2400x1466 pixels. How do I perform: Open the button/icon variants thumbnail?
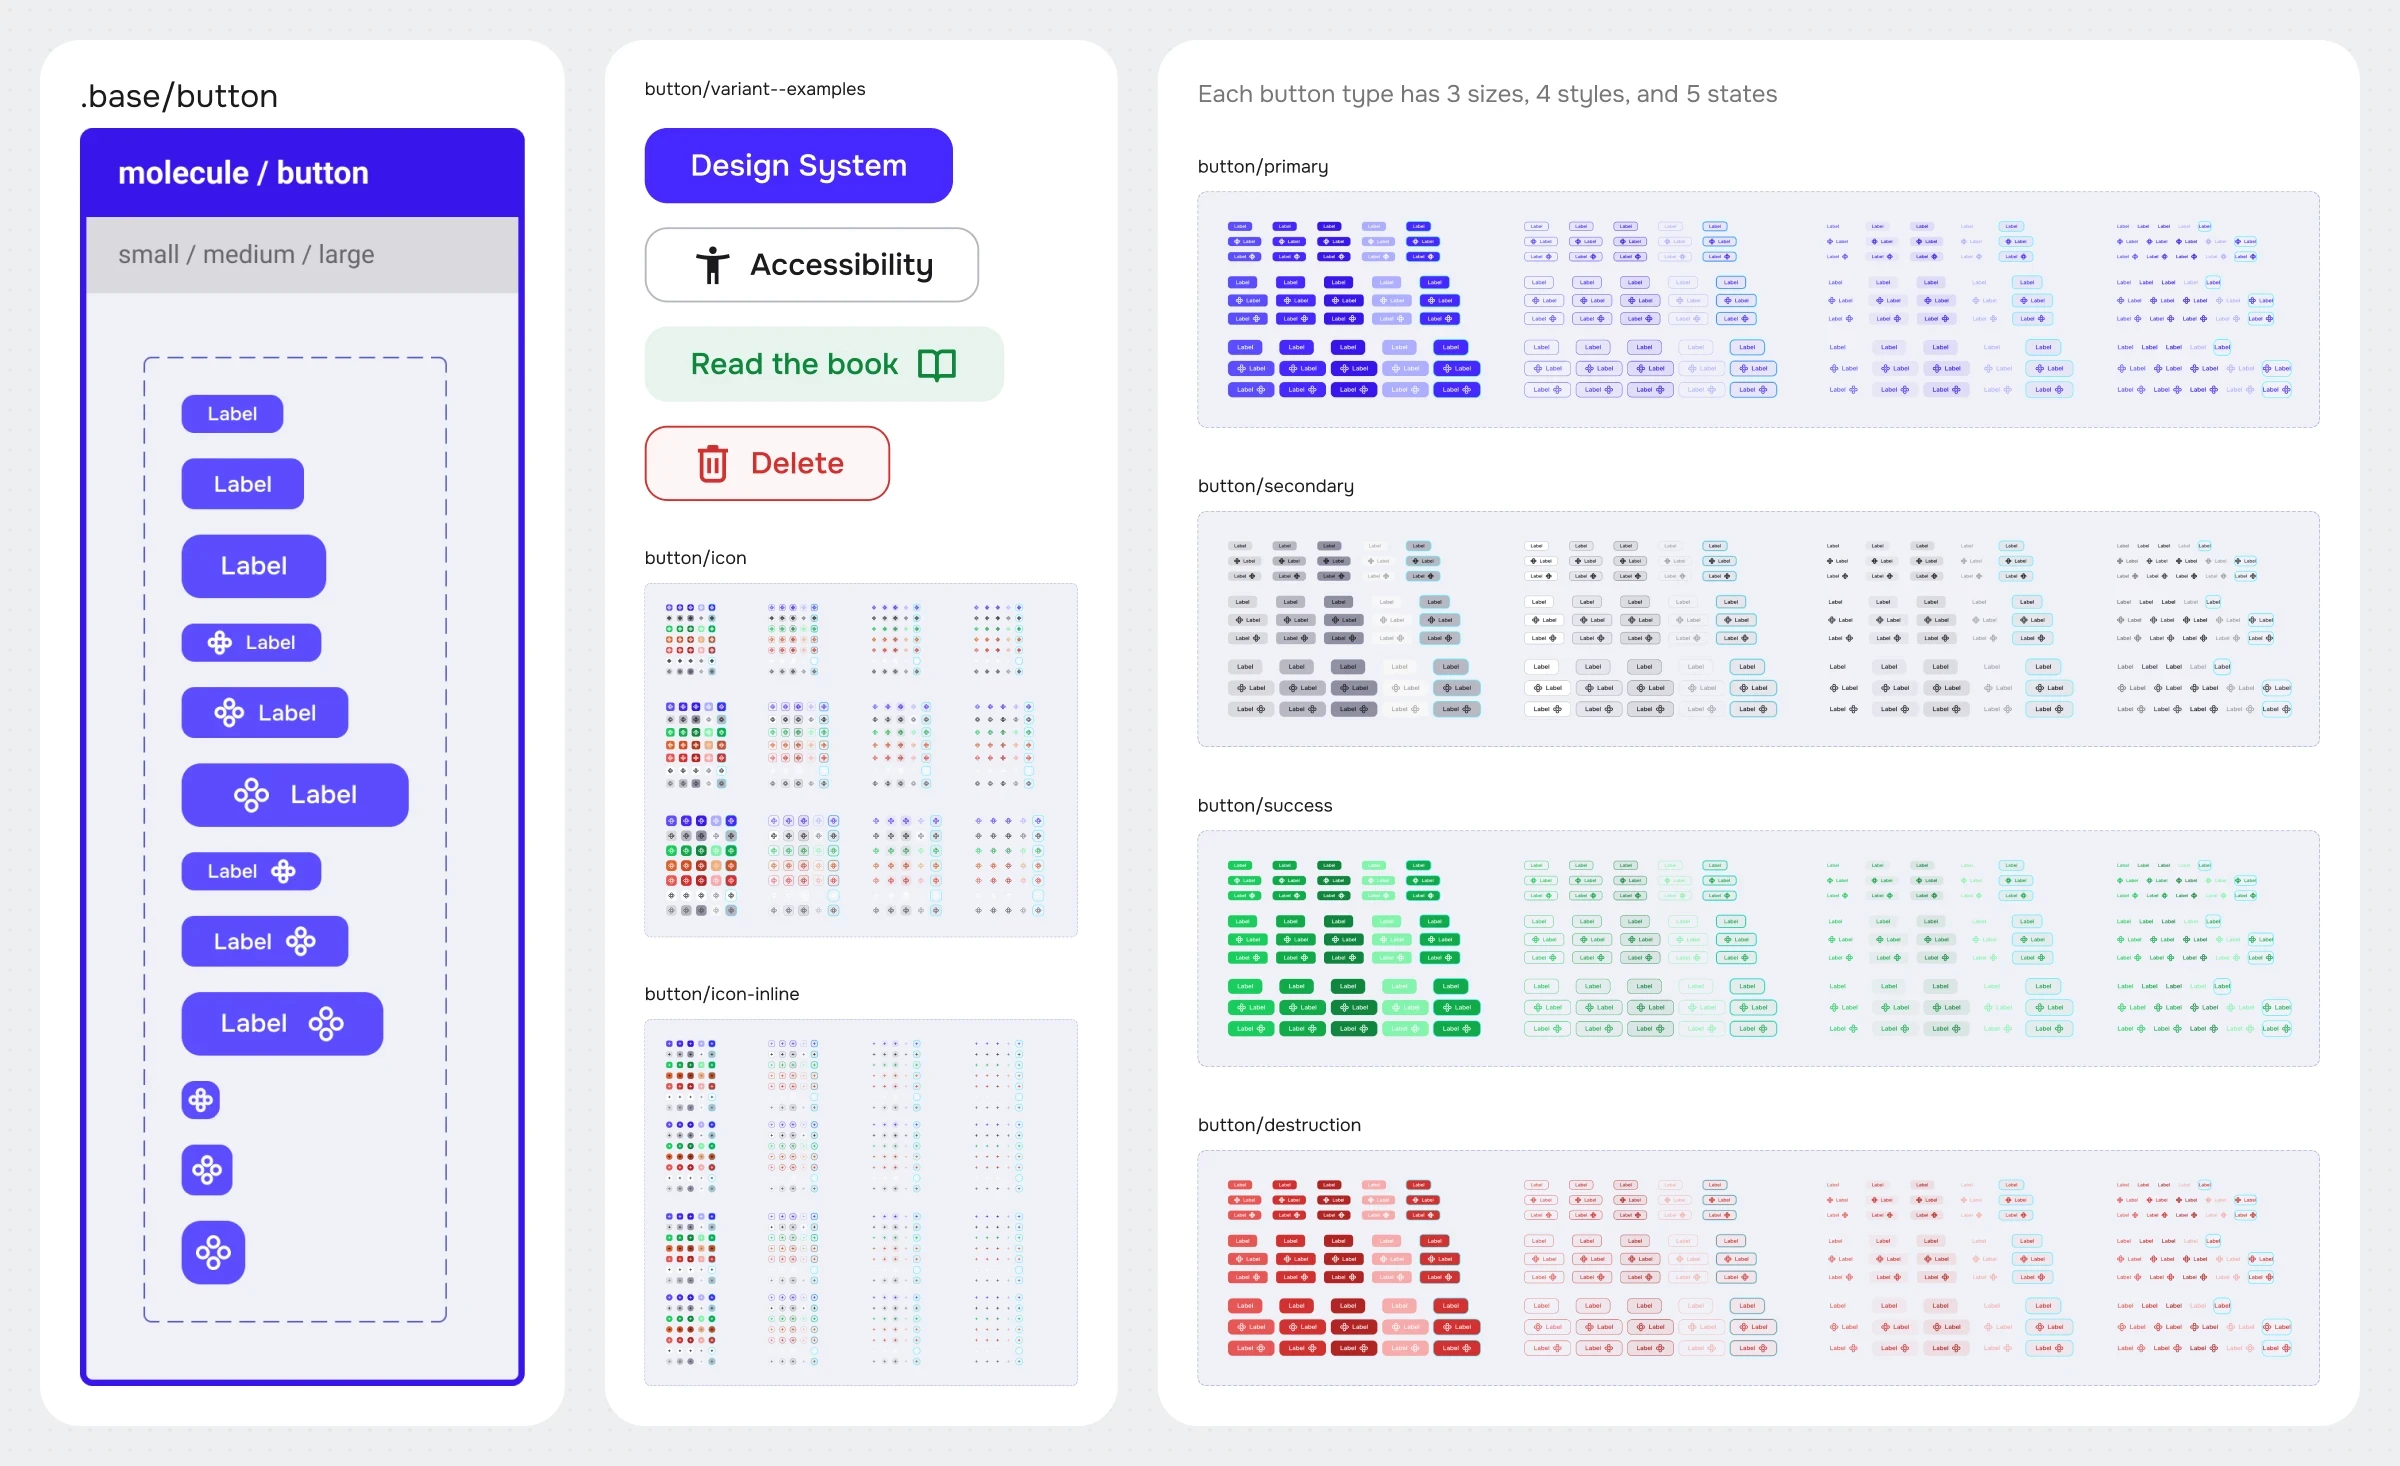pyautogui.click(x=861, y=760)
